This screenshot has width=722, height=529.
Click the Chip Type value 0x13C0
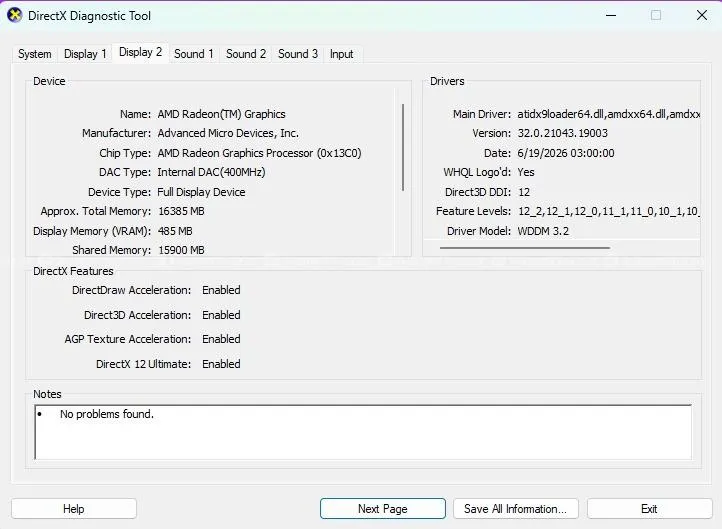(339, 153)
